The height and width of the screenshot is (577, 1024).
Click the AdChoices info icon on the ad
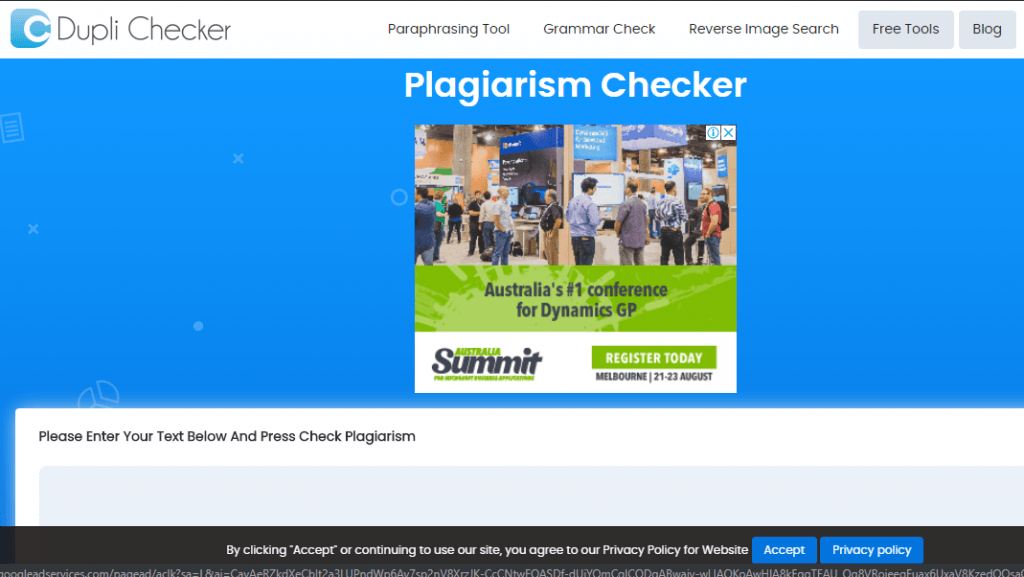click(x=713, y=133)
